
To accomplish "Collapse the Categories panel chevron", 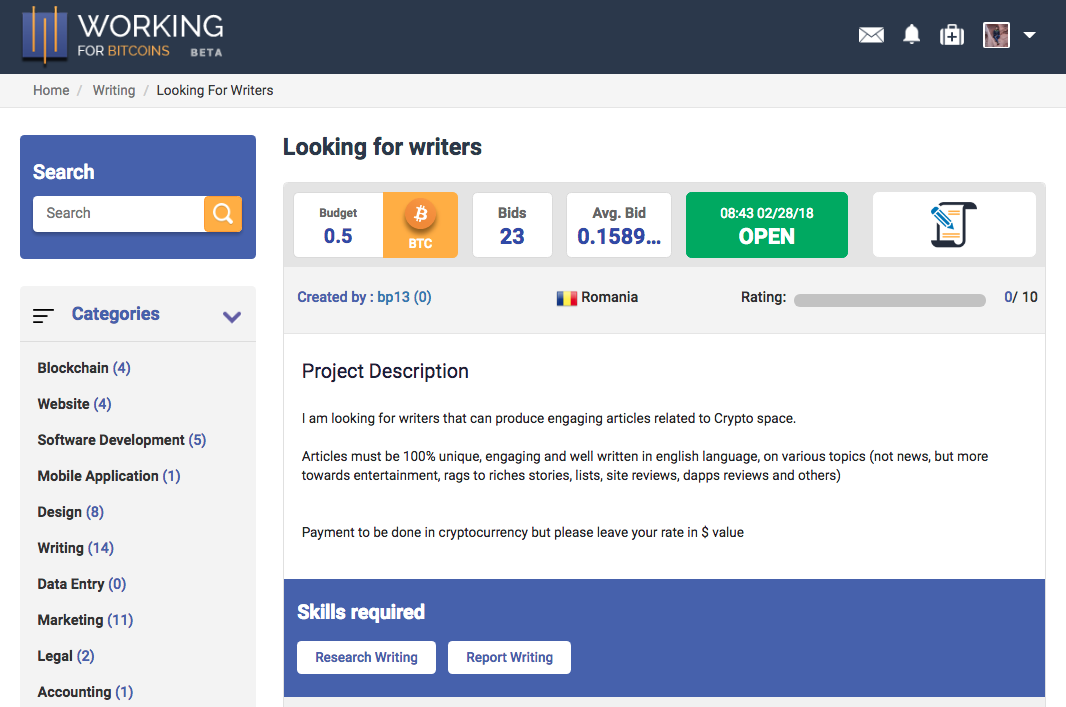I will point(232,316).
